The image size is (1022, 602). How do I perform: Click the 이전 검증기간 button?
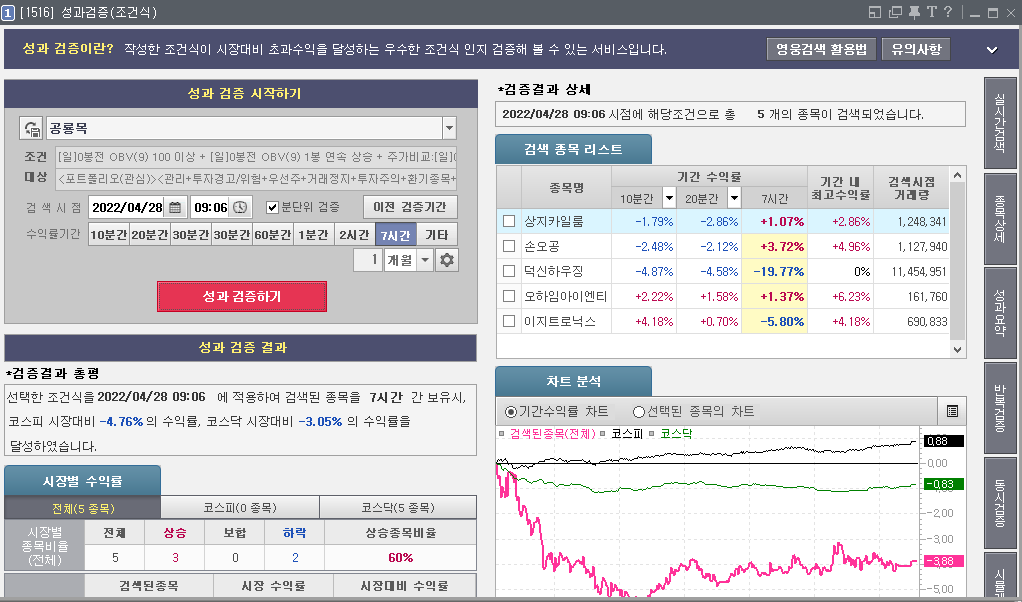click(x=410, y=207)
